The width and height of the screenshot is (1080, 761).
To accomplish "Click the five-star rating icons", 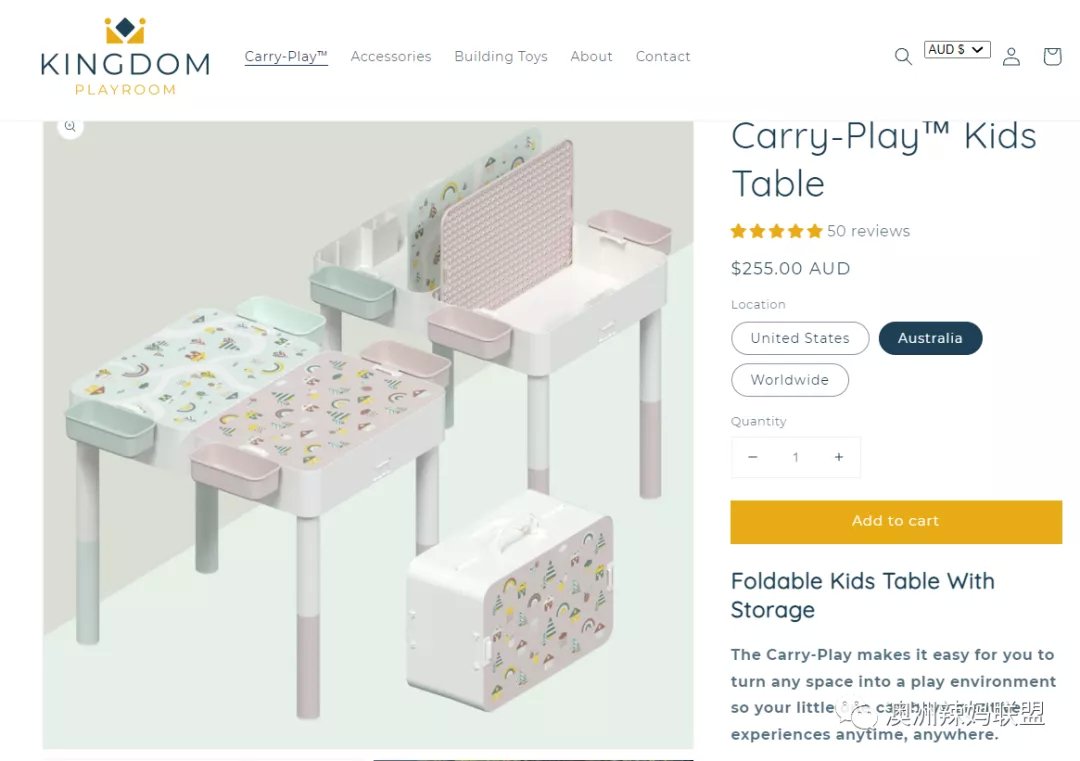I will (x=777, y=231).
